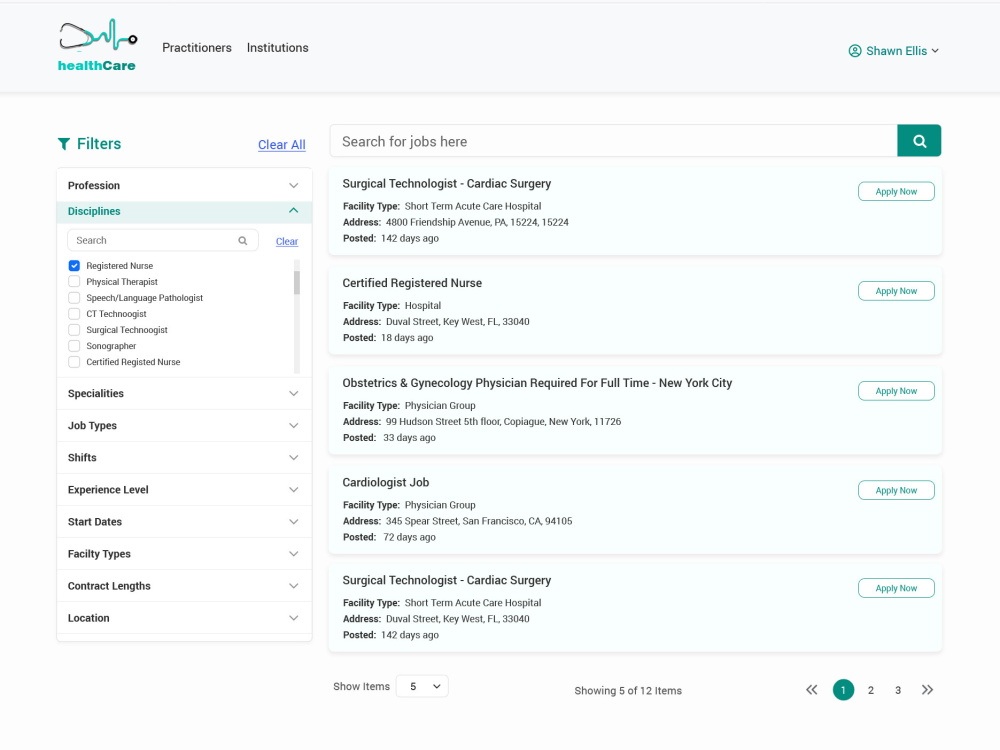The image size is (1000, 750).
Task: Click the Clear All filters link
Action: (x=281, y=145)
